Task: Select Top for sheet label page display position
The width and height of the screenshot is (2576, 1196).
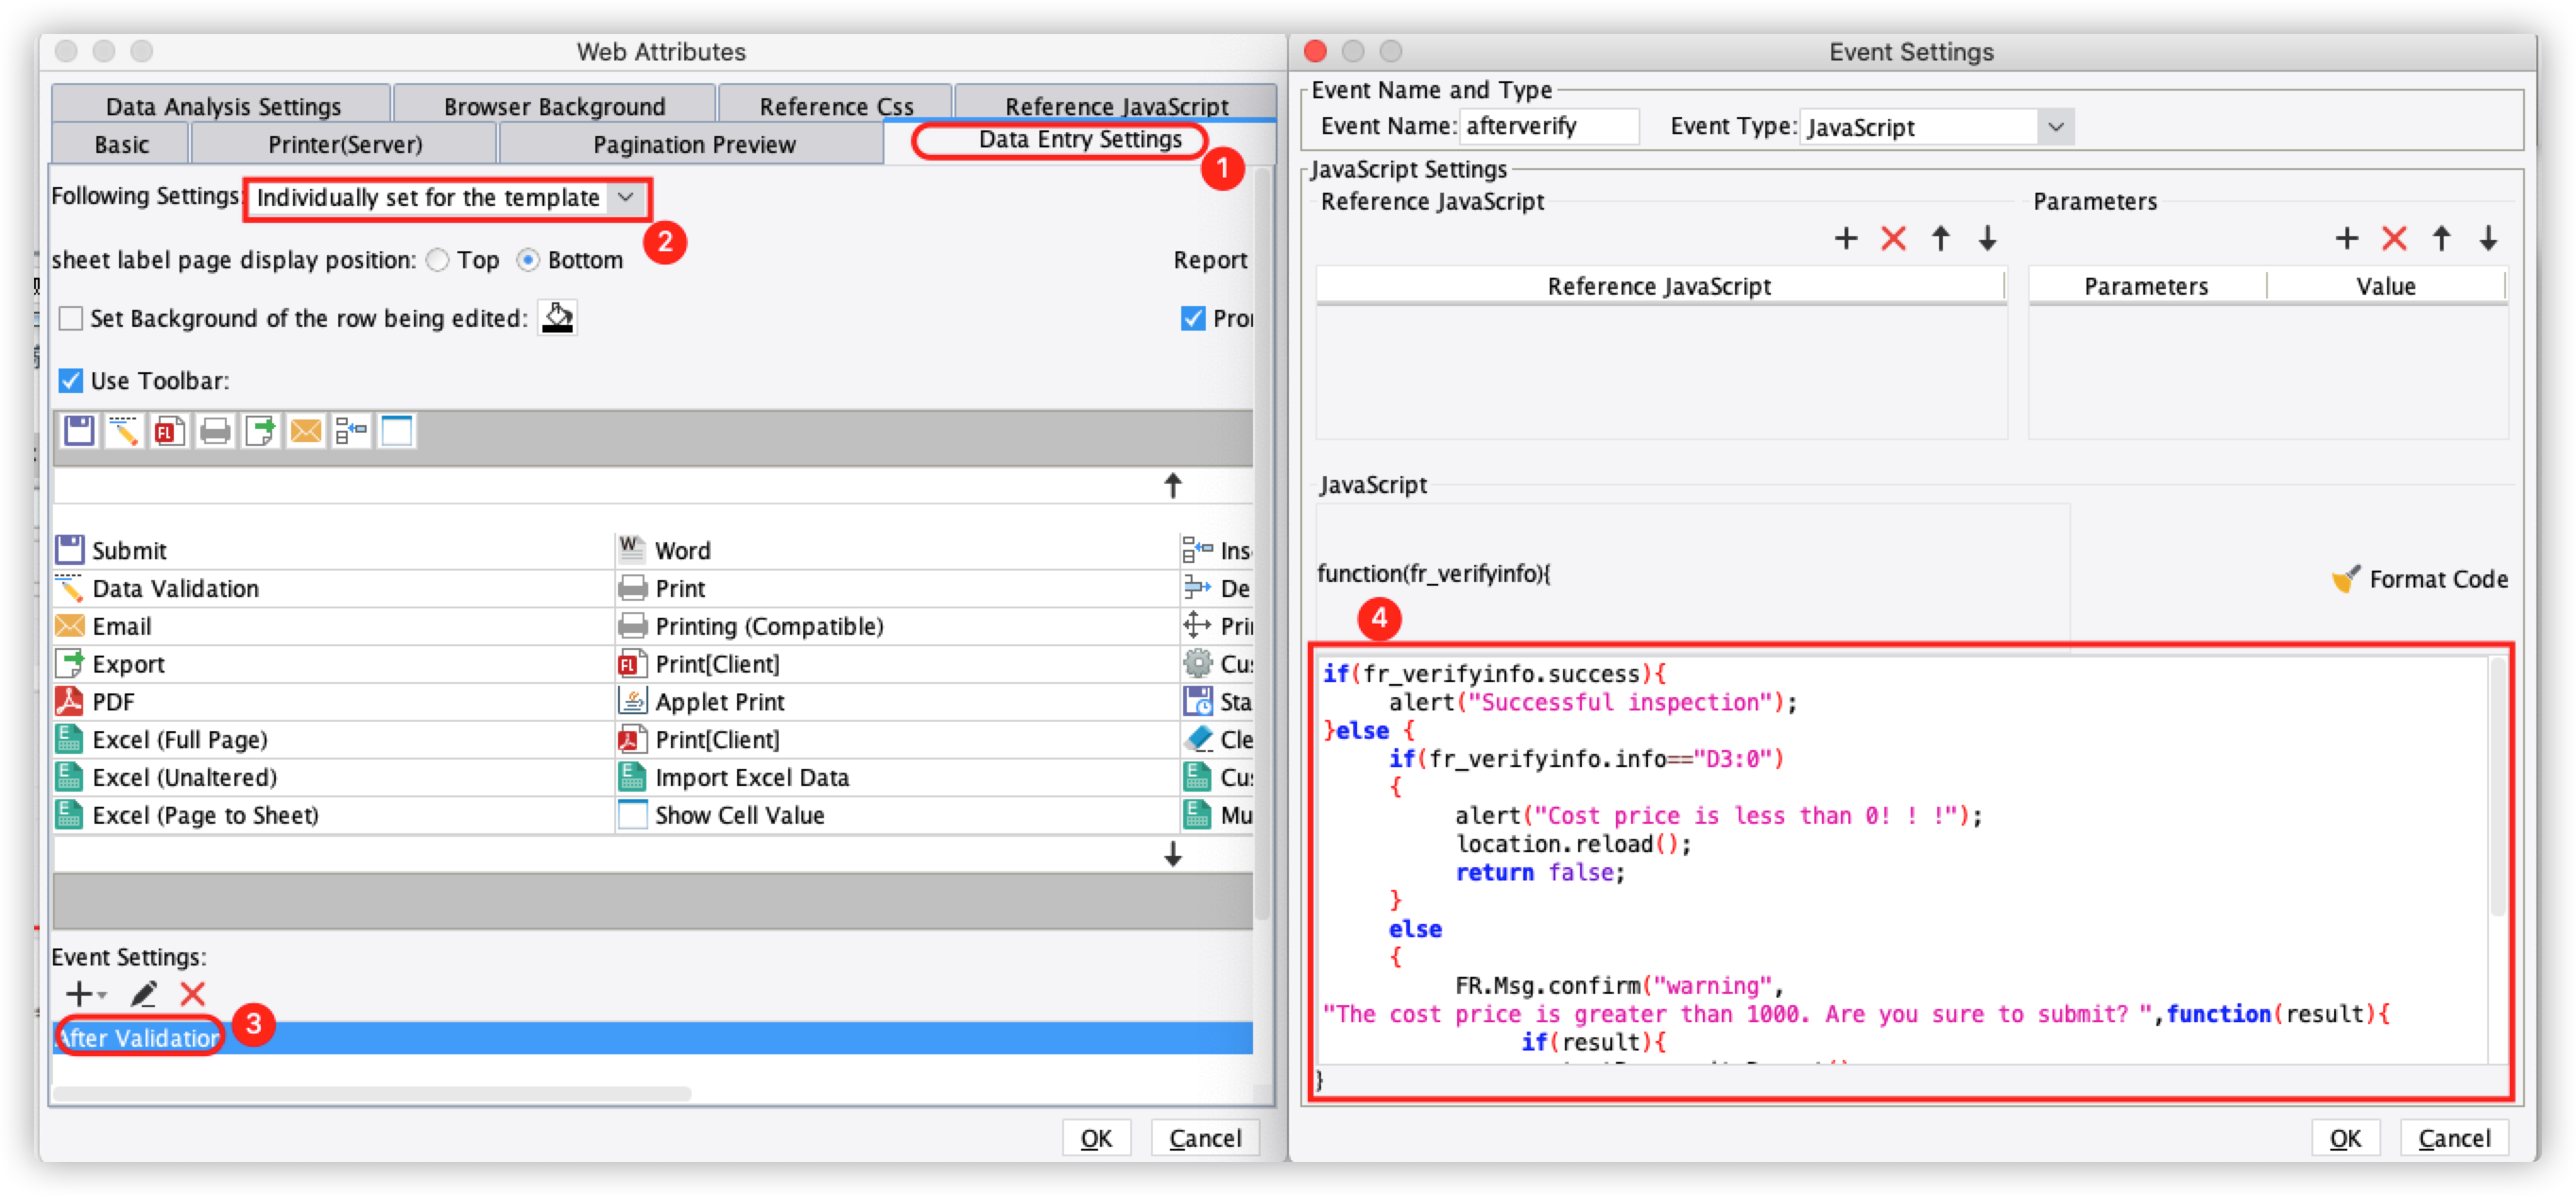Action: [x=437, y=260]
